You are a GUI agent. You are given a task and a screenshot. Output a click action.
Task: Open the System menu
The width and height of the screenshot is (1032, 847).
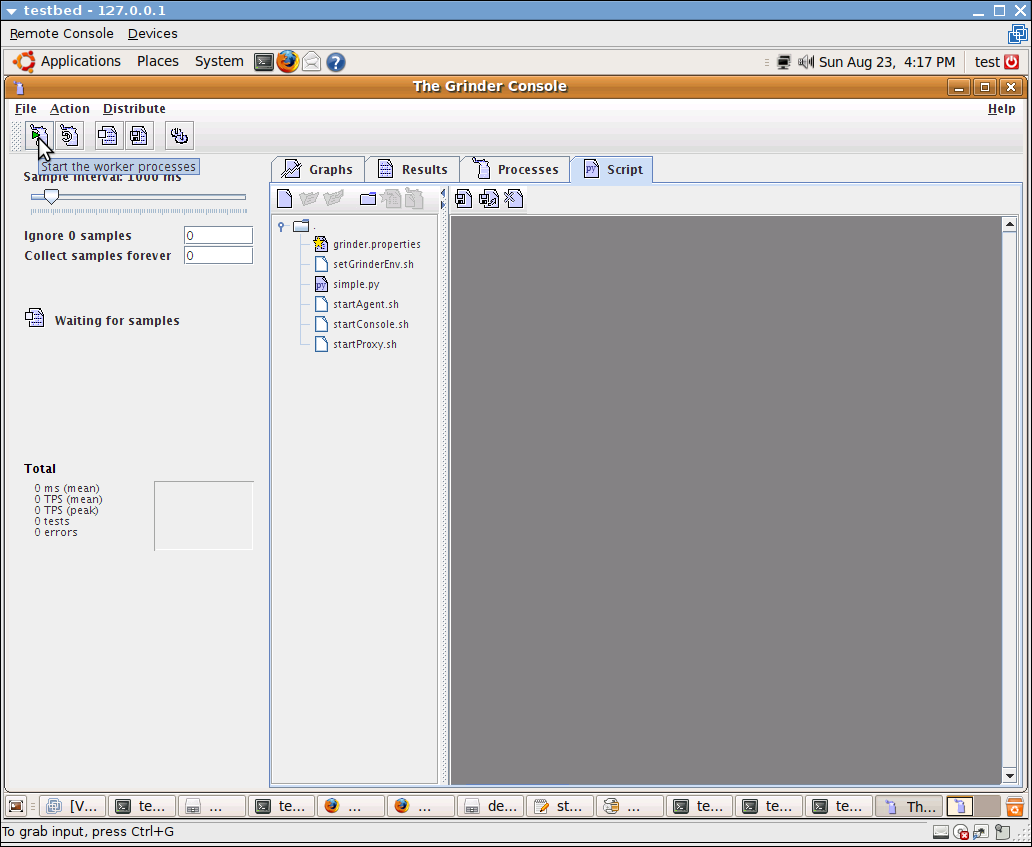tap(219, 61)
